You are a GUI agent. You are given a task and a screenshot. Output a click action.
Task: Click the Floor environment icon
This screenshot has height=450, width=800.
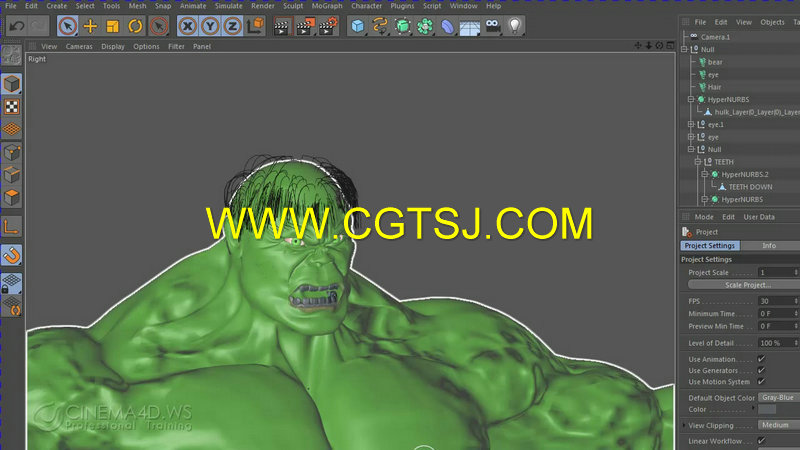tap(469, 27)
